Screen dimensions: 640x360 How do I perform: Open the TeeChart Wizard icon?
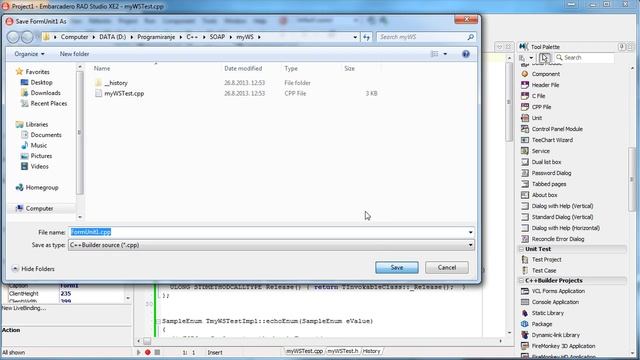click(525, 140)
